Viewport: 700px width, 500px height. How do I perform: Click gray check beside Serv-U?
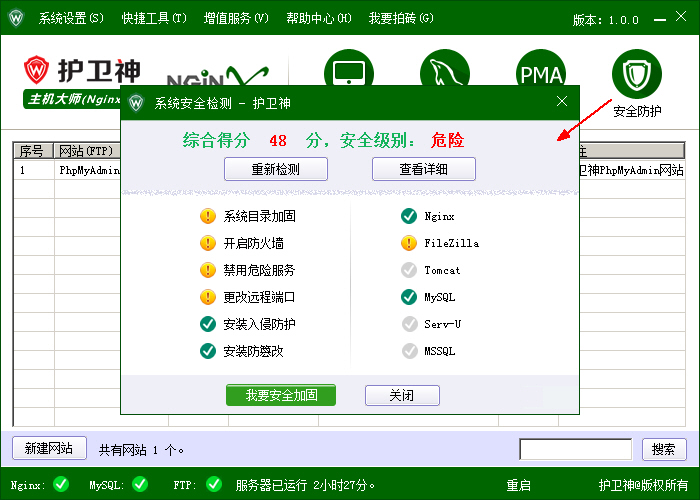pos(409,324)
